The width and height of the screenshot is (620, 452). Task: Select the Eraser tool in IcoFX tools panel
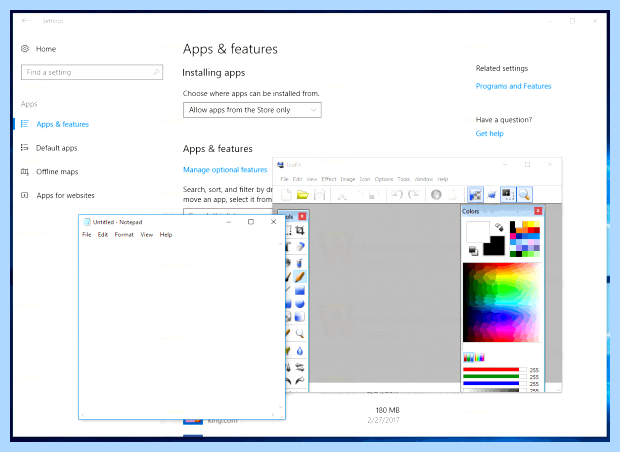[x=300, y=247]
